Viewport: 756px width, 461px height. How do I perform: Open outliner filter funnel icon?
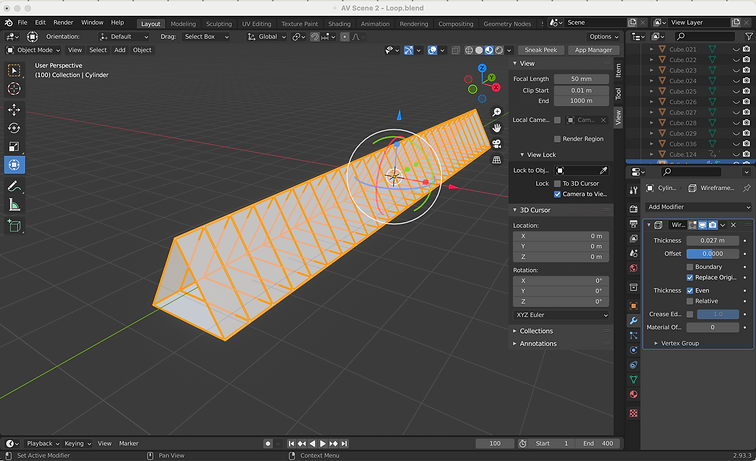[x=749, y=37]
